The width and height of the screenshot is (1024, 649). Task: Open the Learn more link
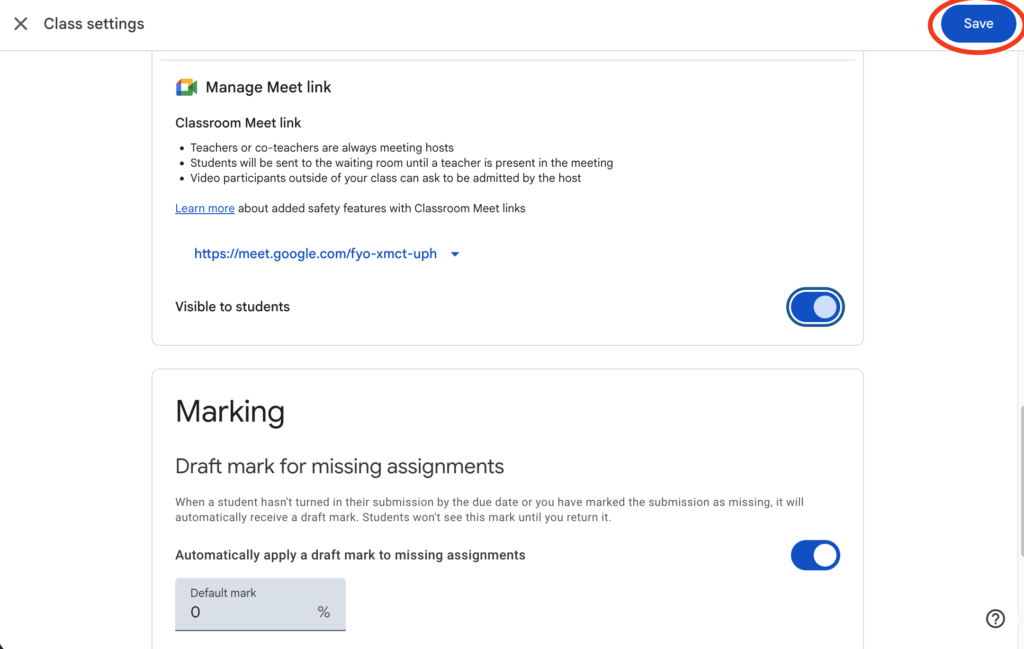coord(205,208)
